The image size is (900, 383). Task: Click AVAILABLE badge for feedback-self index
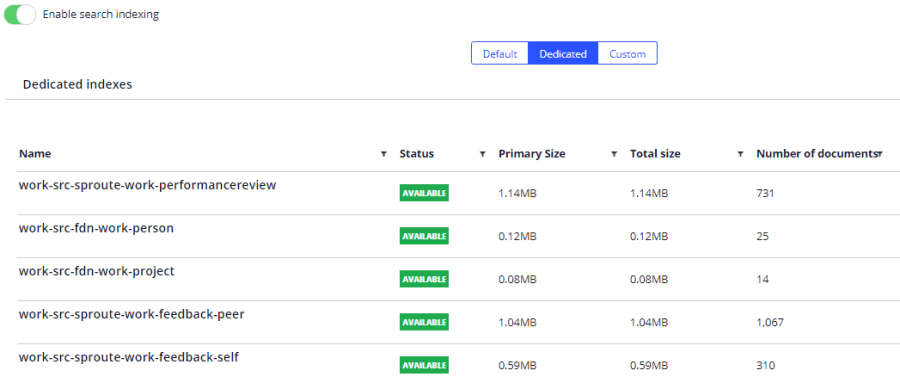[424, 365]
